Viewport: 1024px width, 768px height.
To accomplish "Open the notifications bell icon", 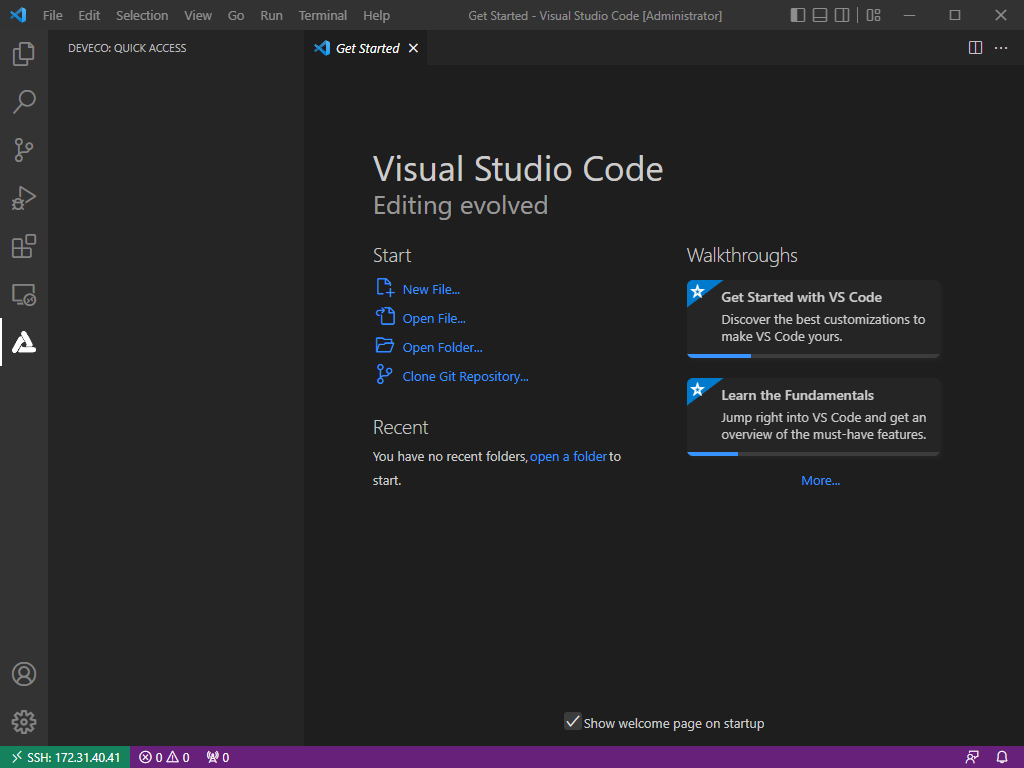I will coord(1002,758).
